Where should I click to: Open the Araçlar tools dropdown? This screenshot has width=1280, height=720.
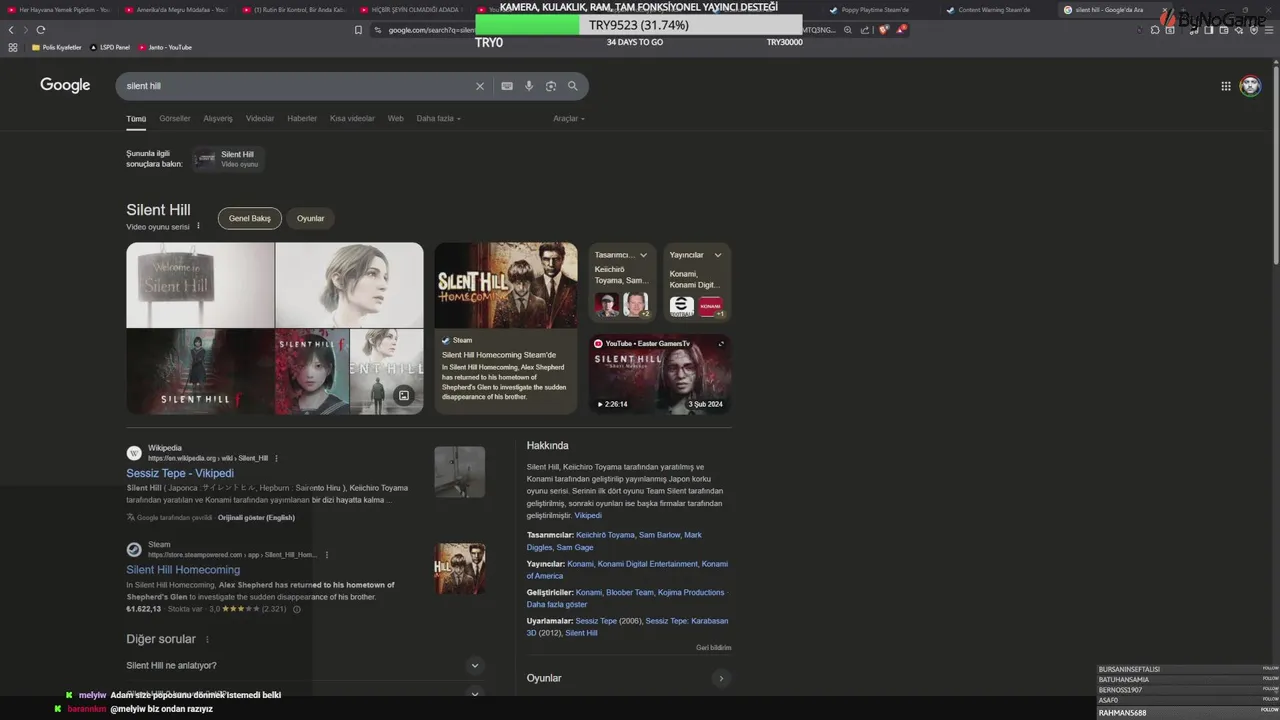pyautogui.click(x=569, y=118)
